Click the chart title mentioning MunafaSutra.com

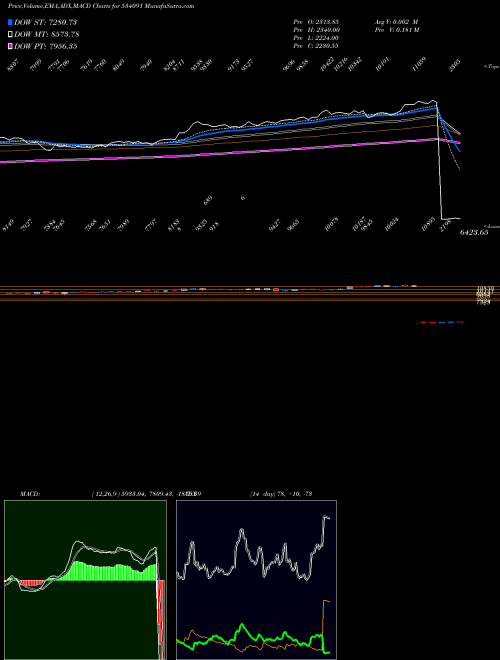(x=101, y=6)
